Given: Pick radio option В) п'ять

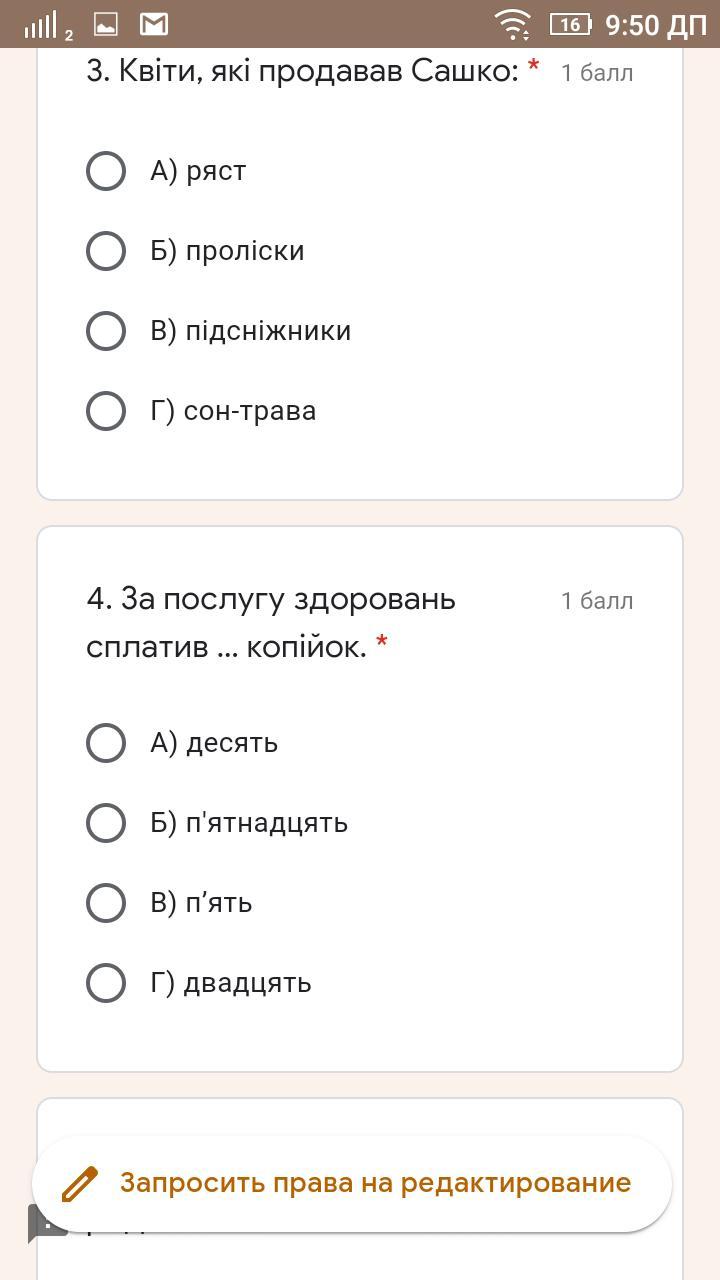Looking at the screenshot, I should [106, 903].
